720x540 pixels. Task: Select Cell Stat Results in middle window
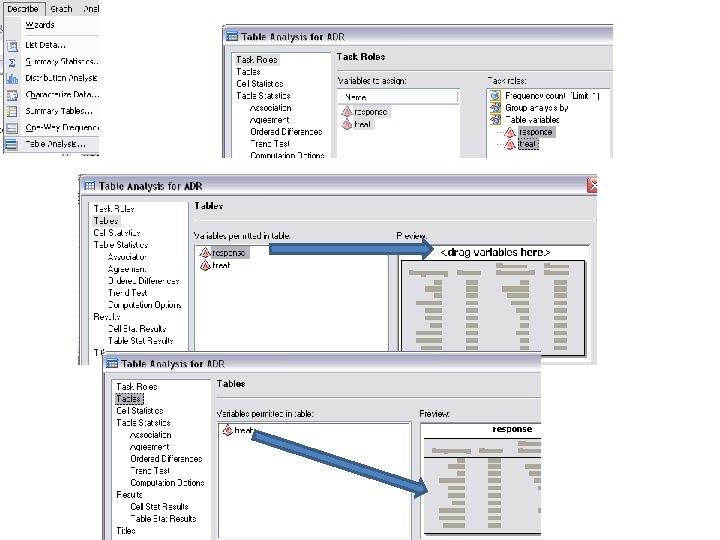[137, 329]
